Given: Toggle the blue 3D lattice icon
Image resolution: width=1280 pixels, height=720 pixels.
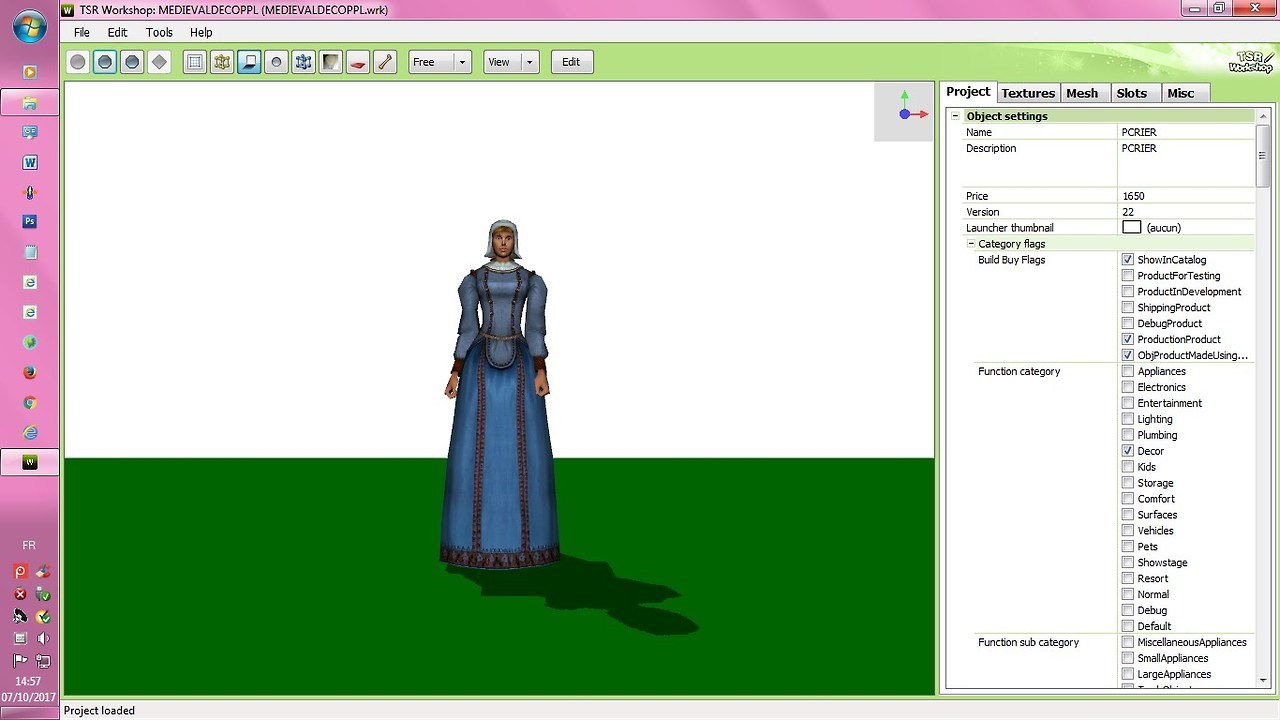Looking at the screenshot, I should pos(303,62).
